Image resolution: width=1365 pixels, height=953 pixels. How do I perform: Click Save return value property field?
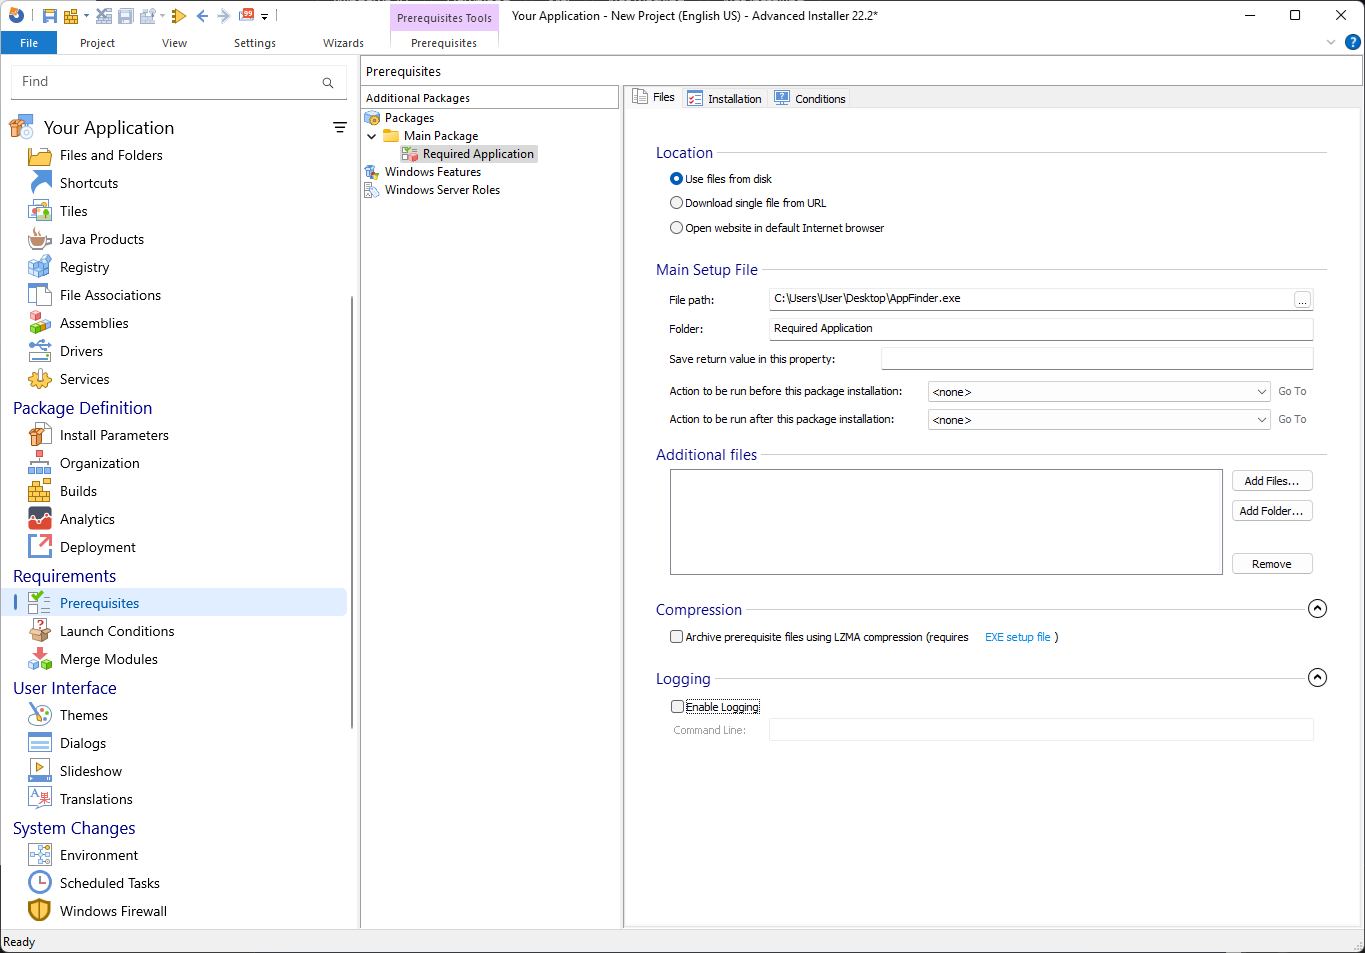[1097, 359]
